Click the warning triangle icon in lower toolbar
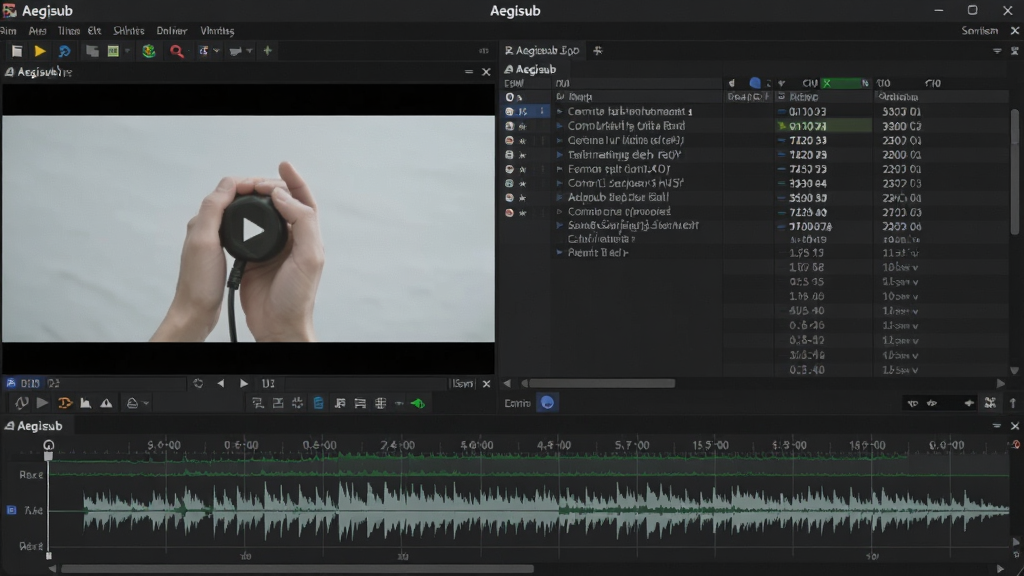Screen dimensions: 1024x576 coord(106,403)
